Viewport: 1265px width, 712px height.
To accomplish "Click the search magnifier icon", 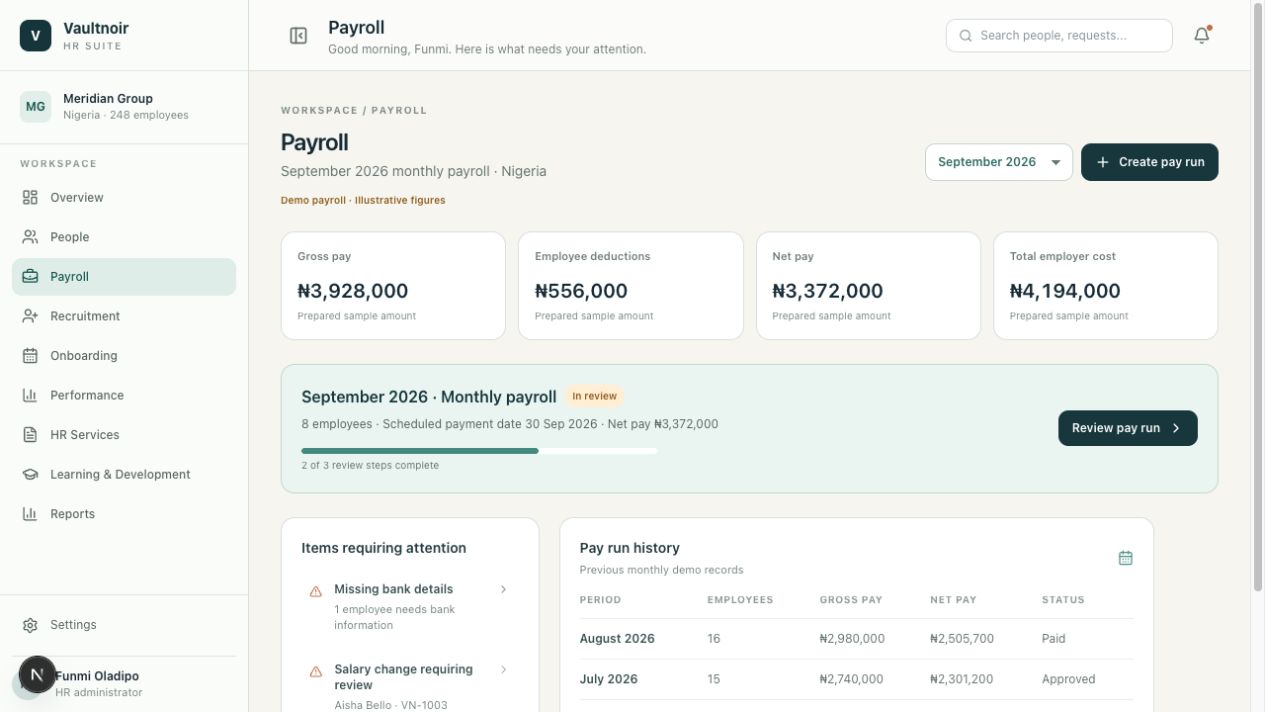I will (966, 36).
